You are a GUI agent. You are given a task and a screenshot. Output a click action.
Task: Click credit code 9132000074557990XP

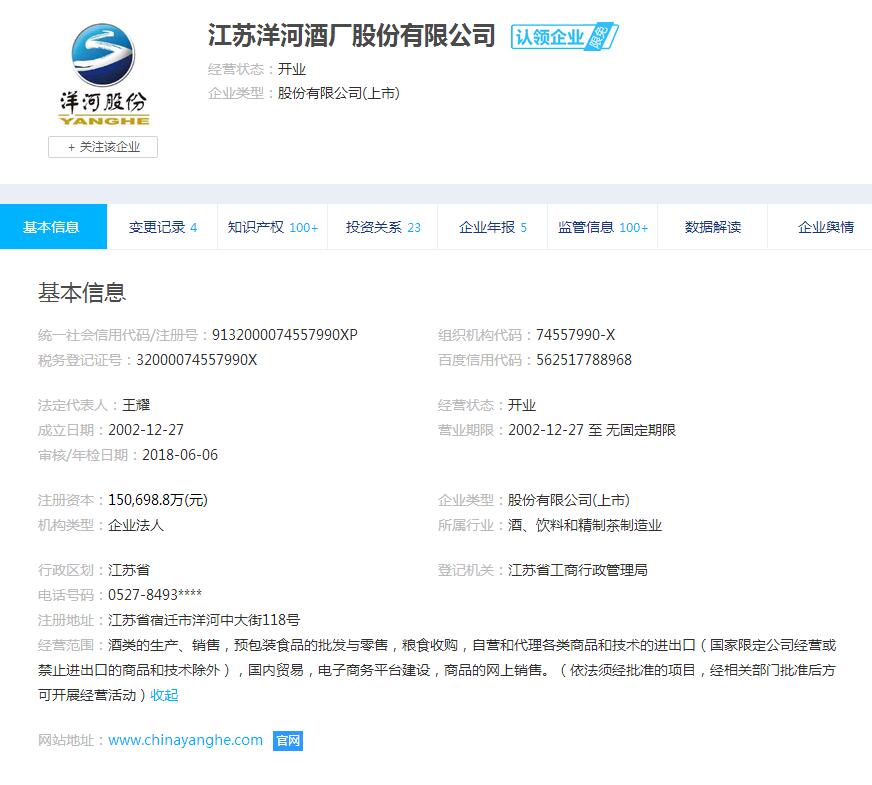(x=285, y=335)
